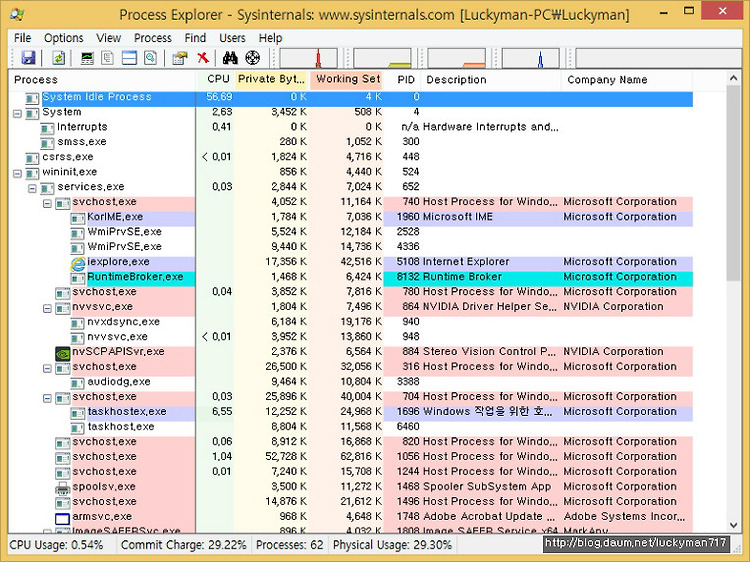Image resolution: width=750 pixels, height=562 pixels.
Task: Open the System Information graph icon
Action: click(x=87, y=58)
